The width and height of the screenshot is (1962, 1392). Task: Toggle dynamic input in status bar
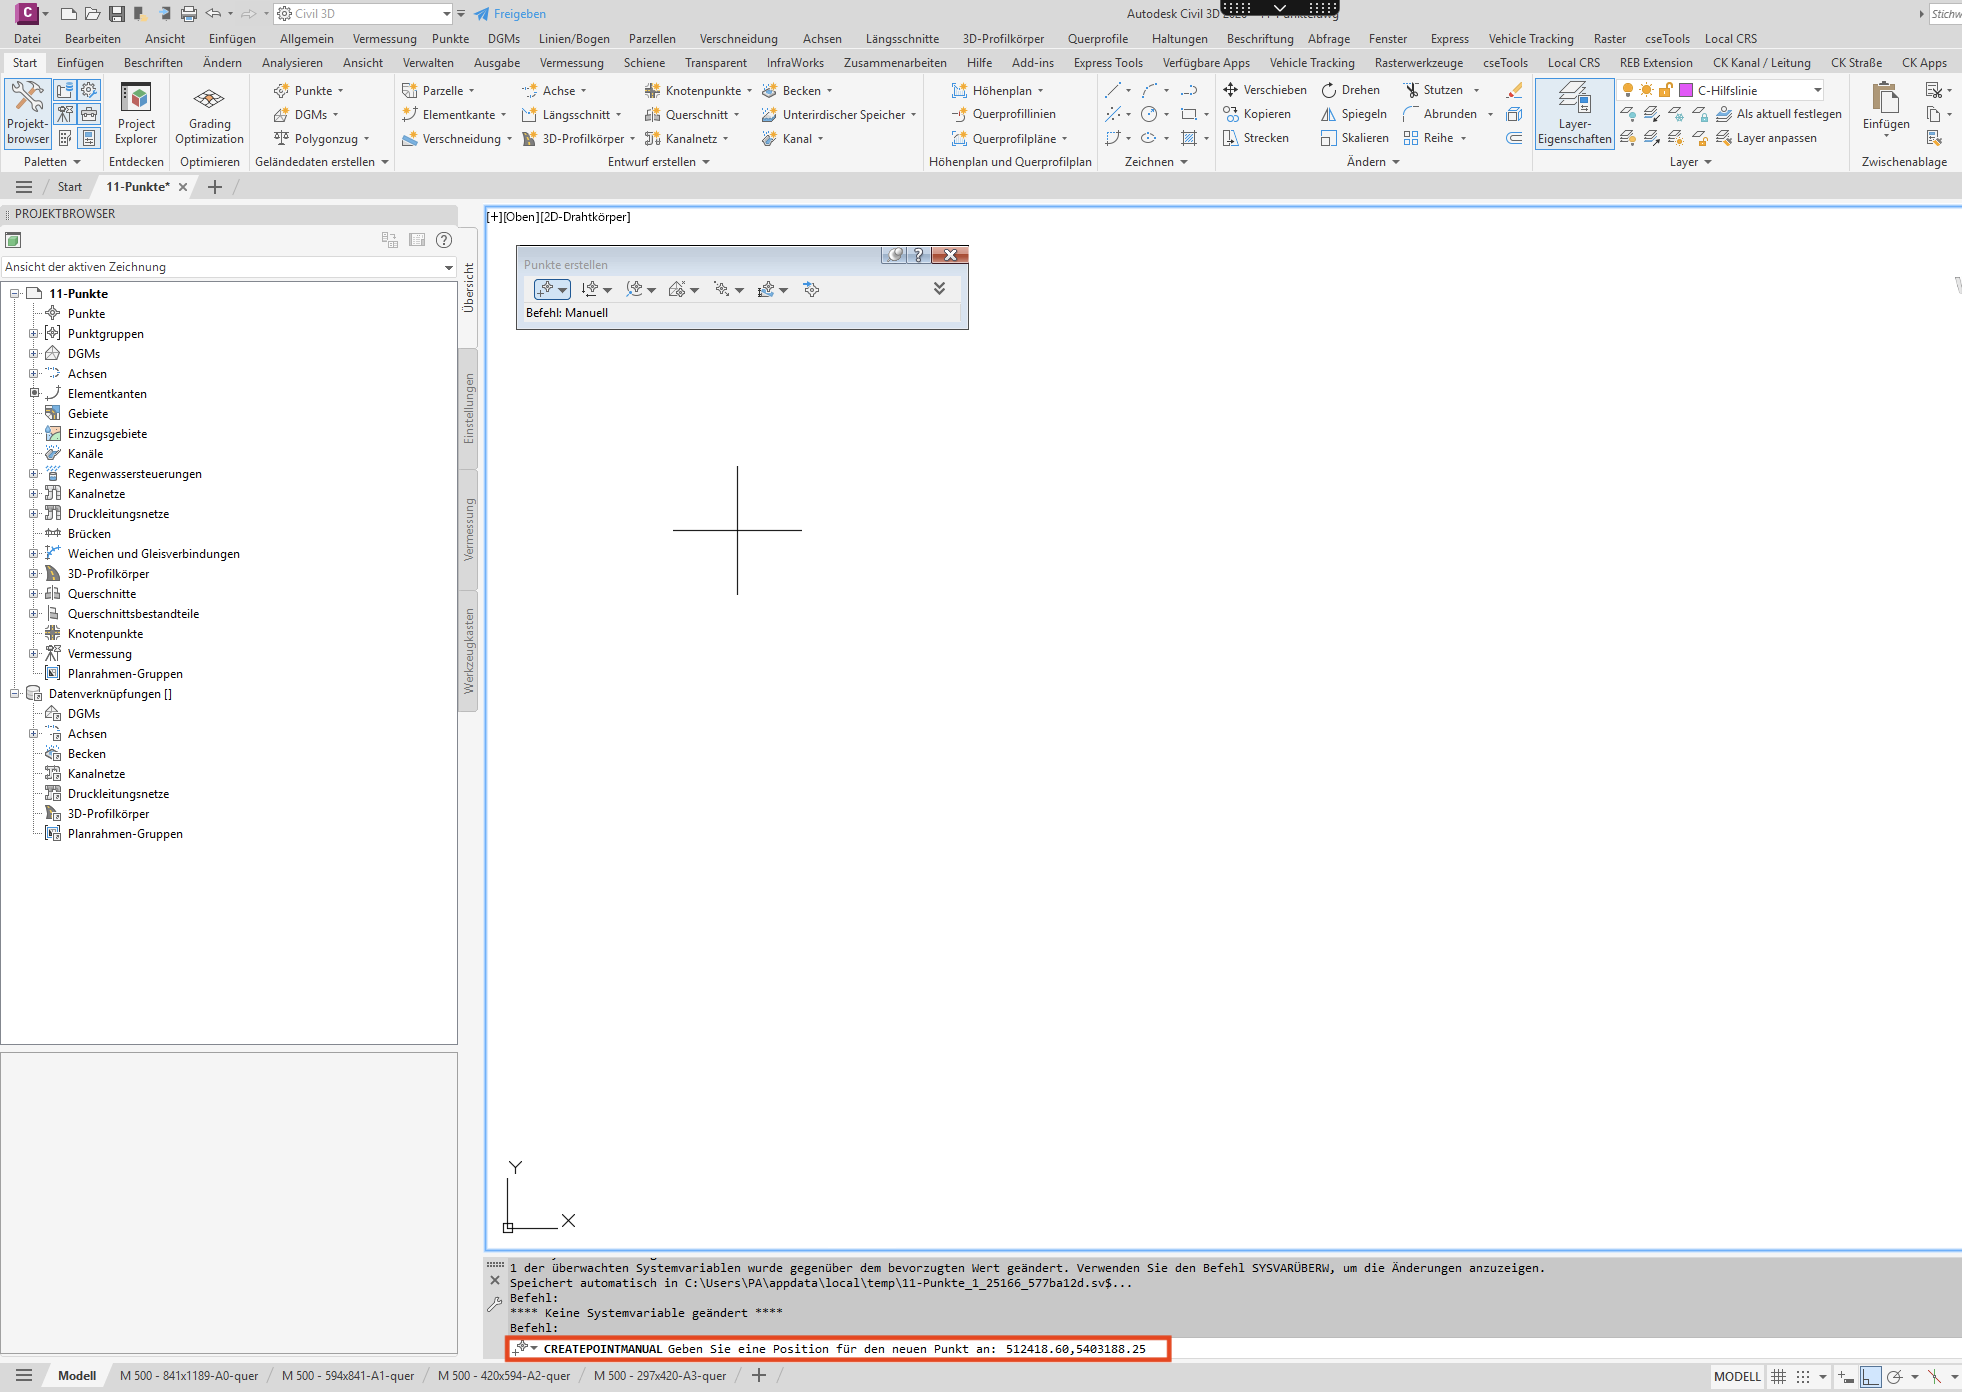(x=1846, y=1377)
